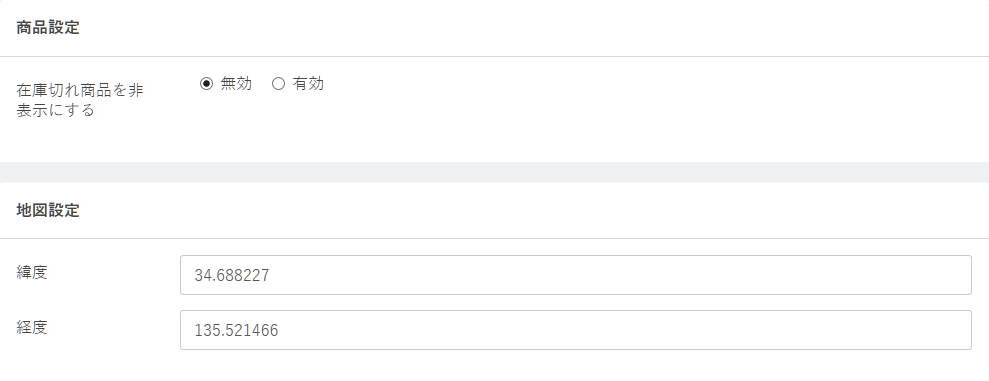Click the 商品設定 section header

point(48,28)
